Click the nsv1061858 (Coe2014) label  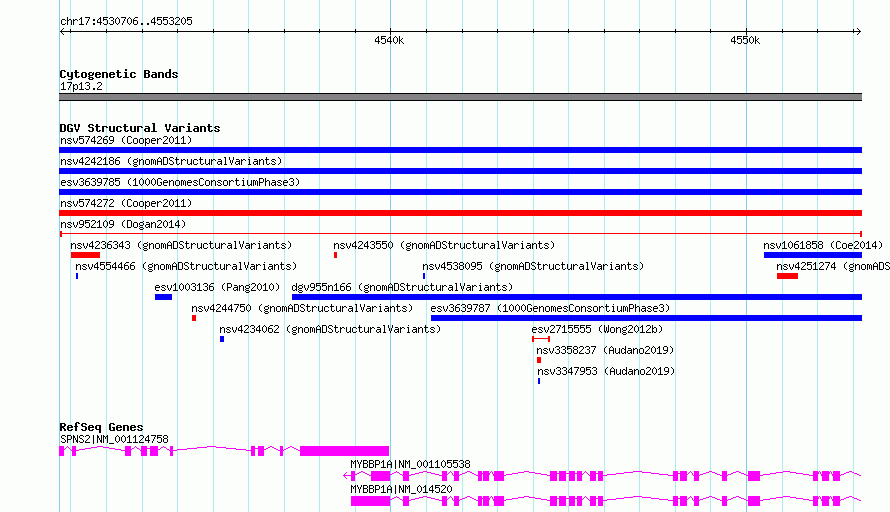(x=823, y=245)
